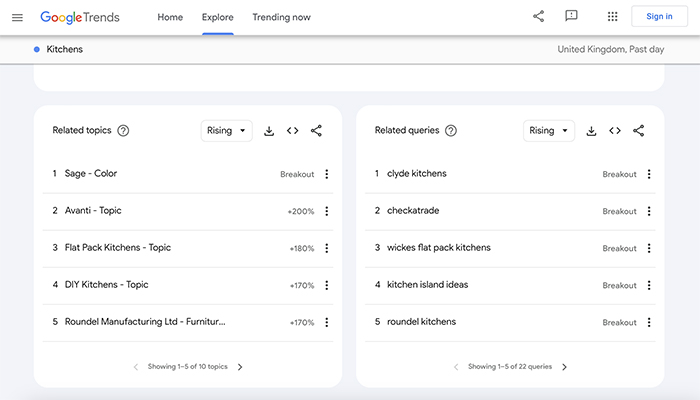Open more options for Roundel Manufacturing Ltd

point(327,322)
